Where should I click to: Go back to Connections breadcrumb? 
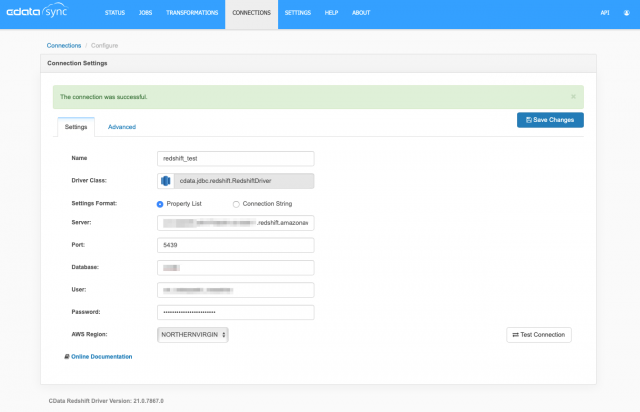64,46
